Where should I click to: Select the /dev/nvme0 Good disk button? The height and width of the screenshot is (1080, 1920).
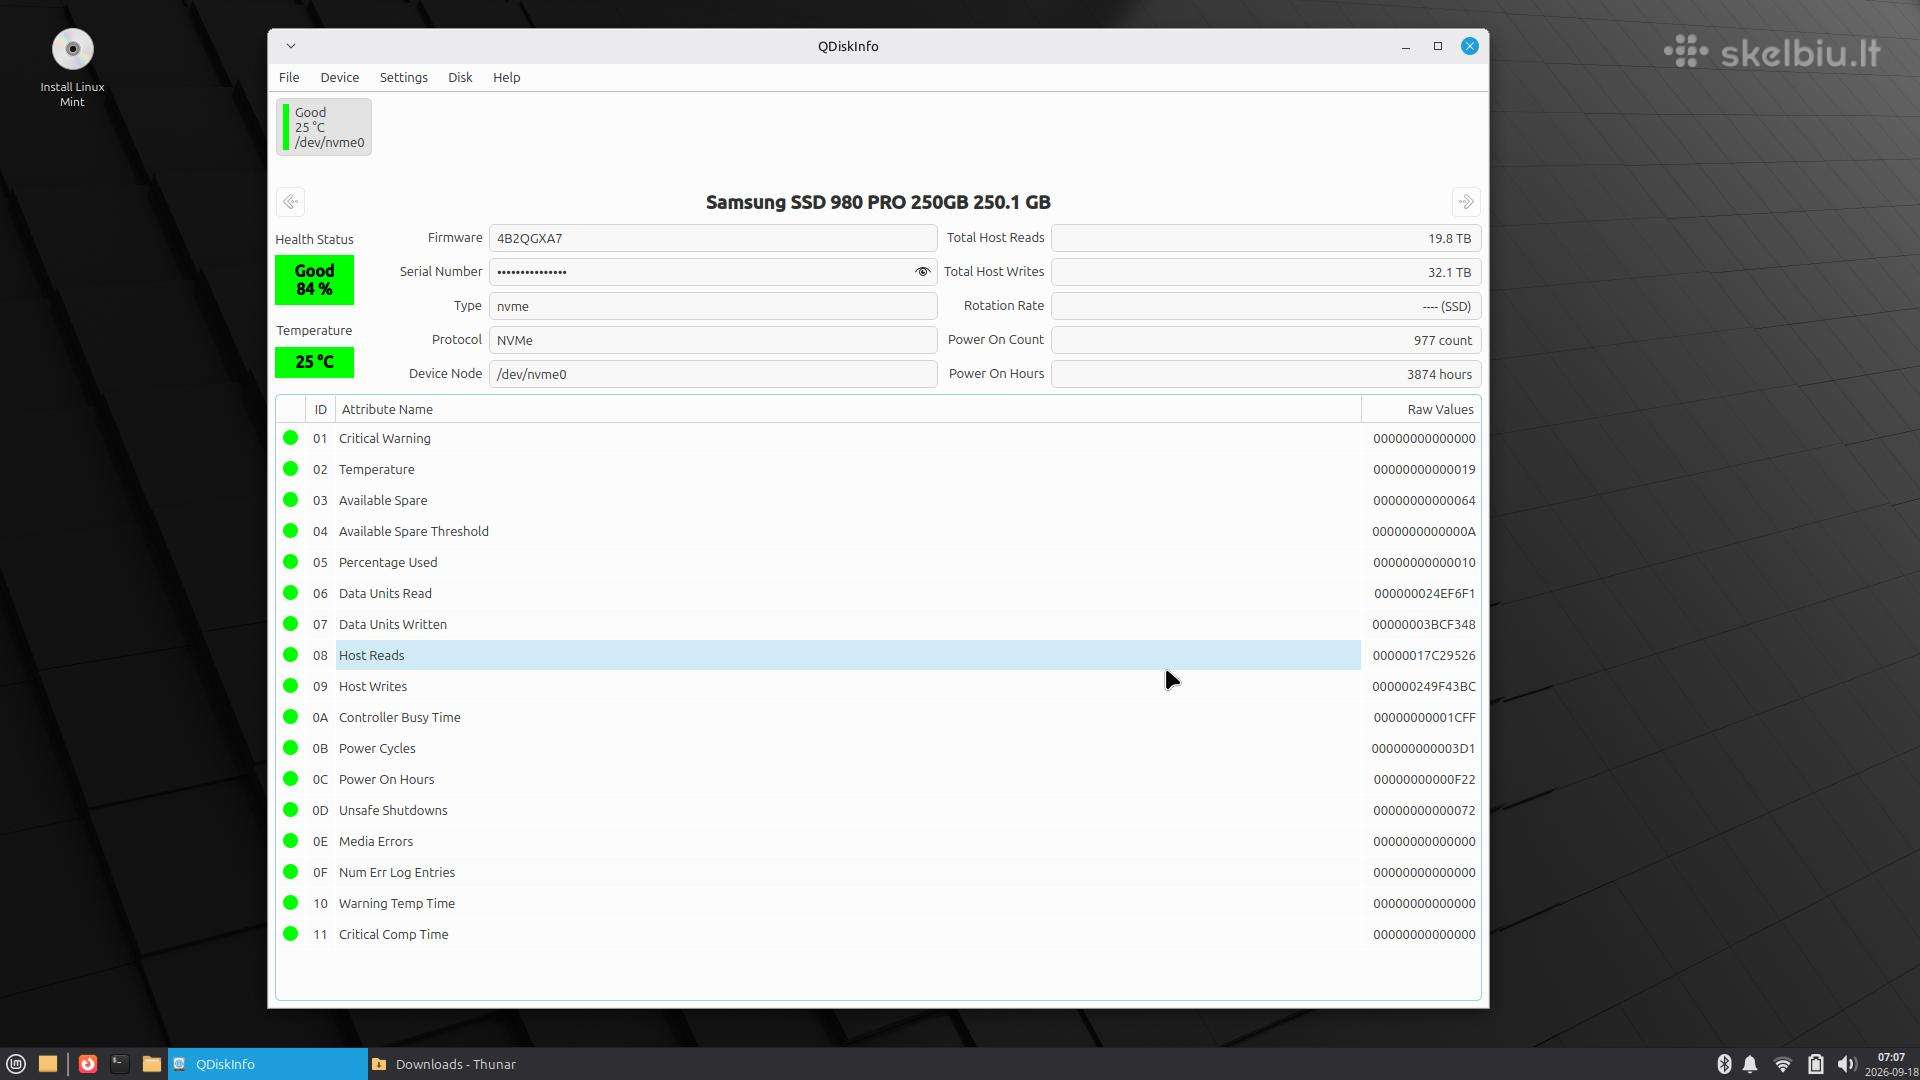[x=324, y=127]
